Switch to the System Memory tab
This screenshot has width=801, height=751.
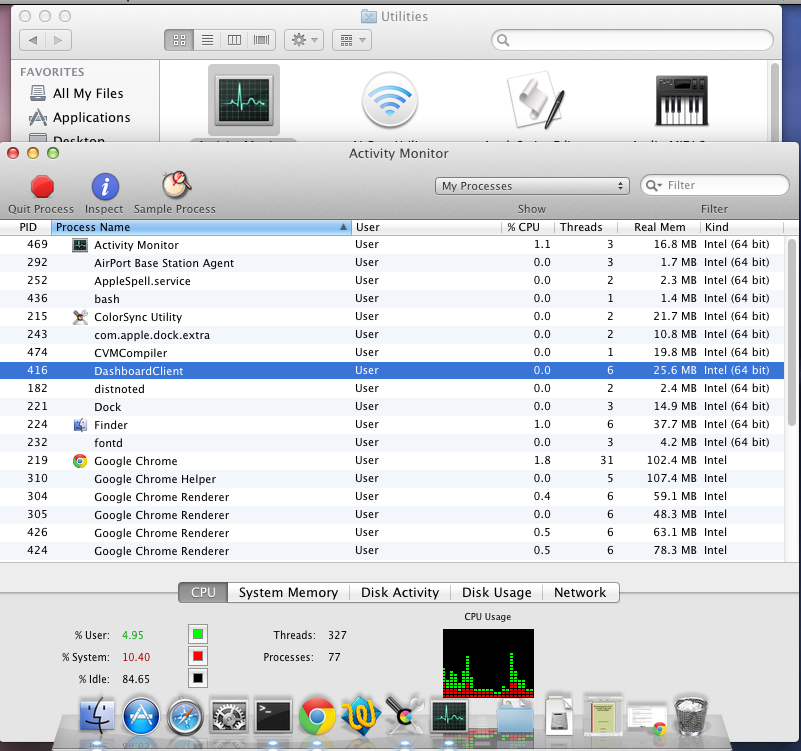[288, 592]
